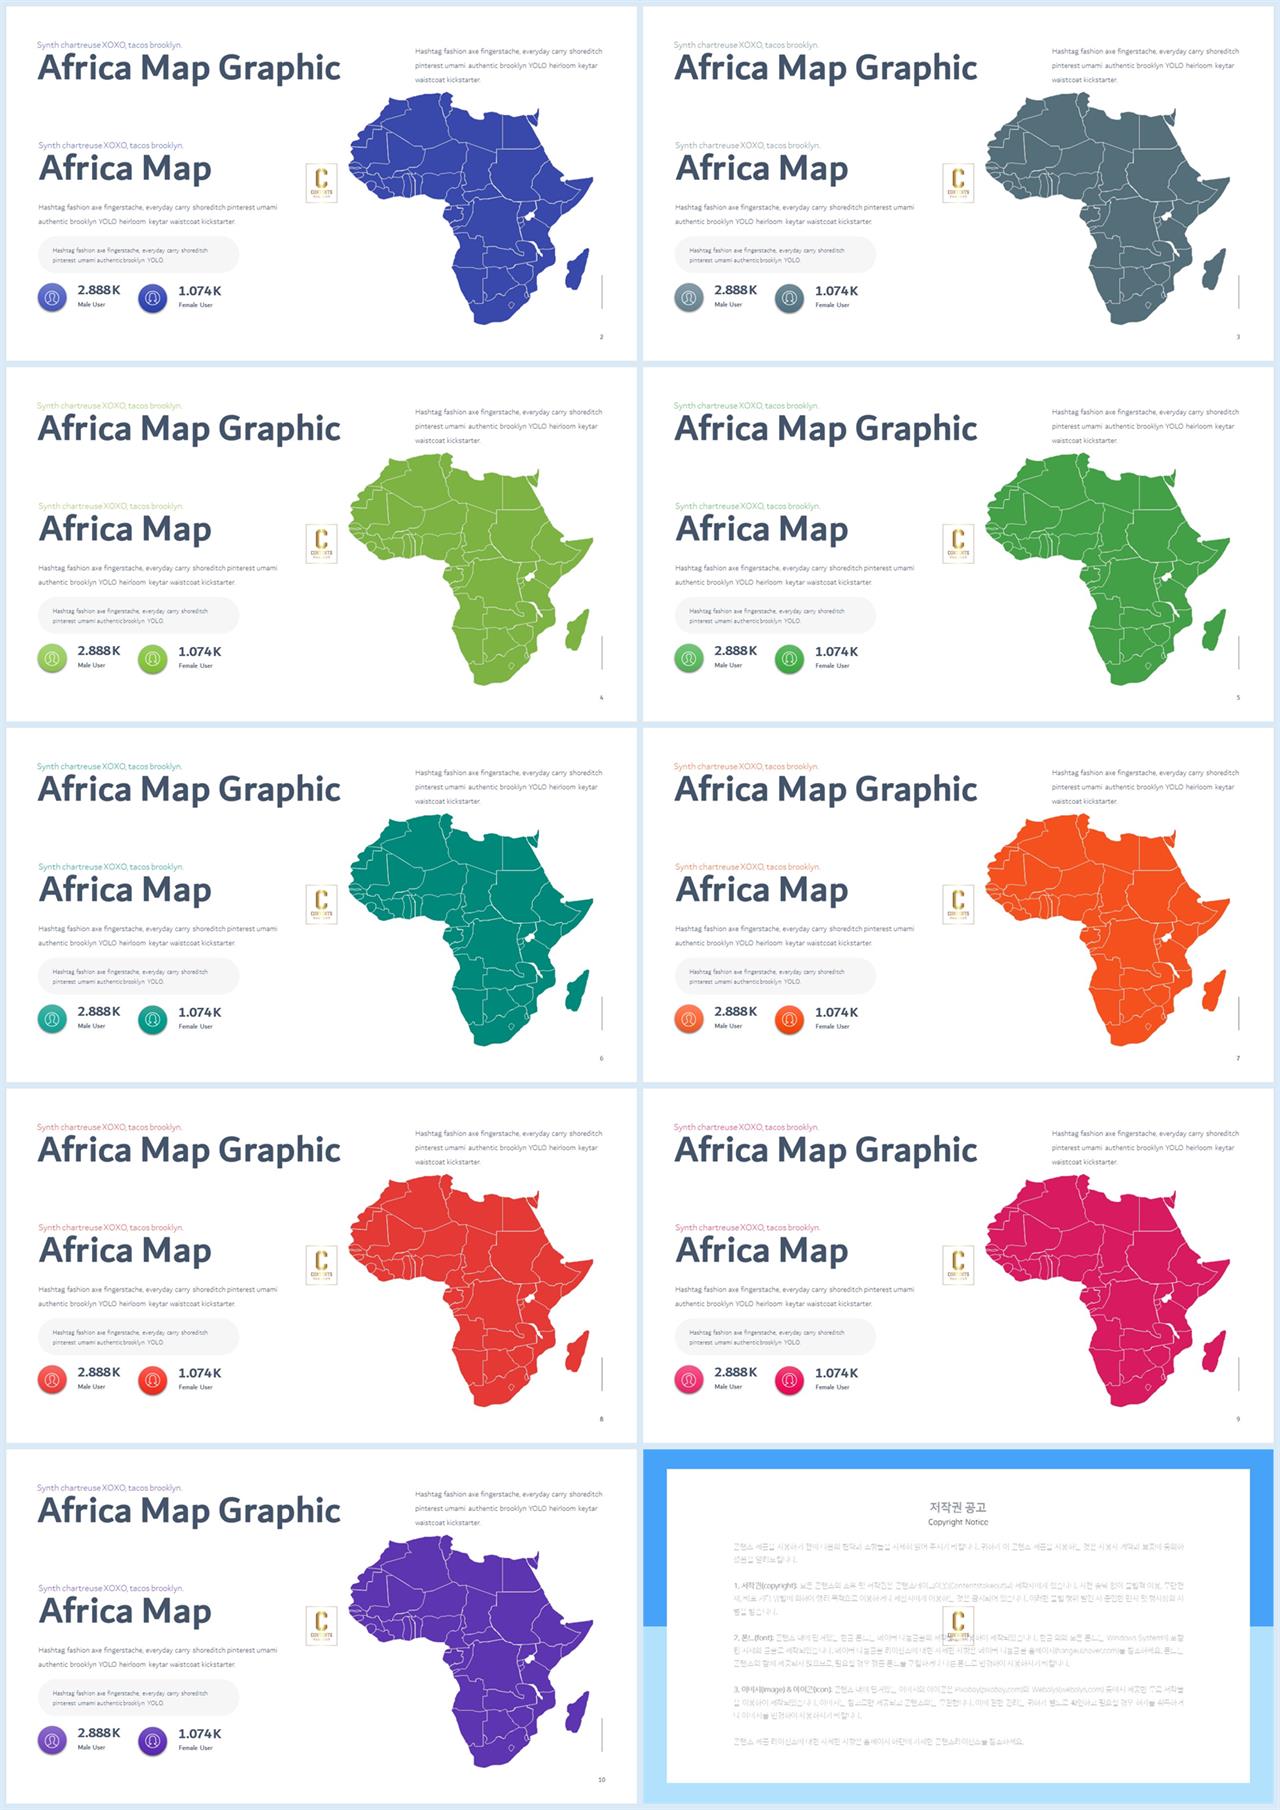This screenshot has width=1280, height=1810.
Task: Click the gray Male User icon
Action: pyautogui.click(x=689, y=297)
